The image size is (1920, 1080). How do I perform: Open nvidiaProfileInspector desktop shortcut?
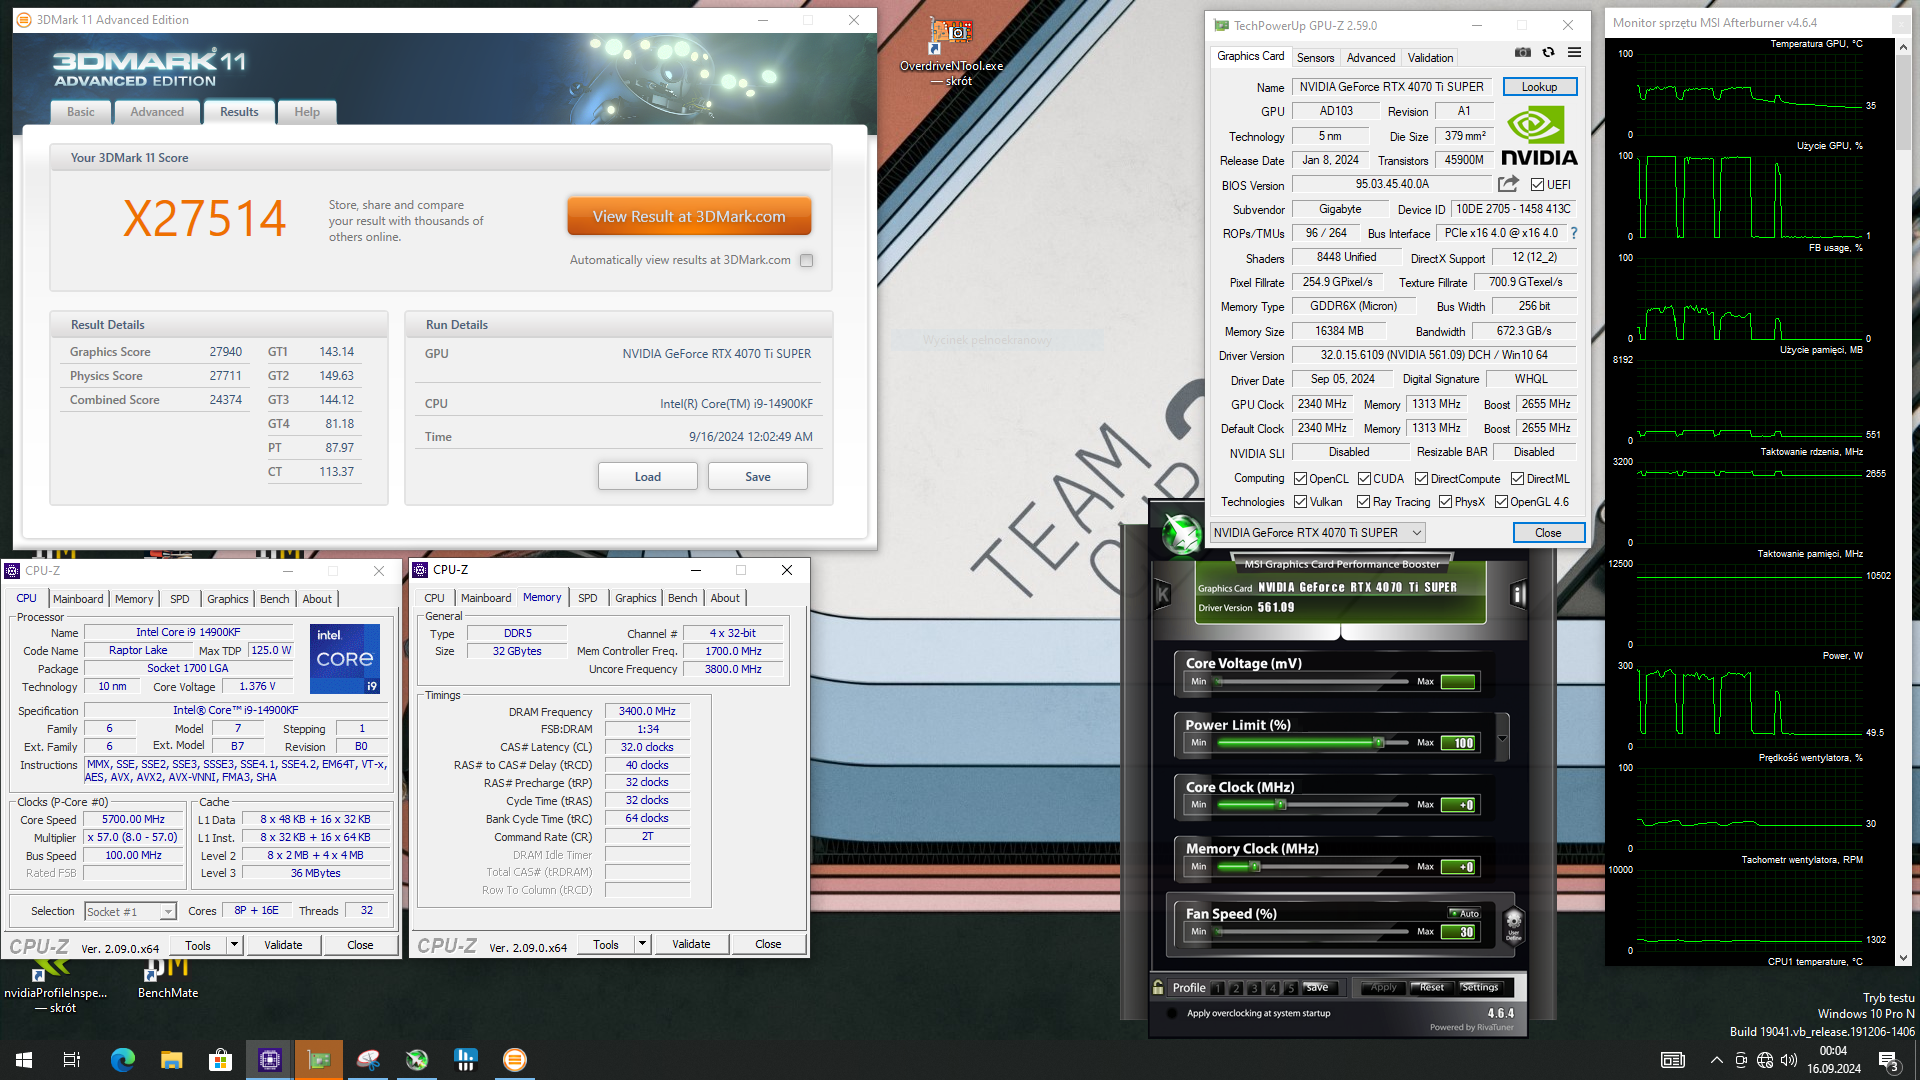[55, 987]
